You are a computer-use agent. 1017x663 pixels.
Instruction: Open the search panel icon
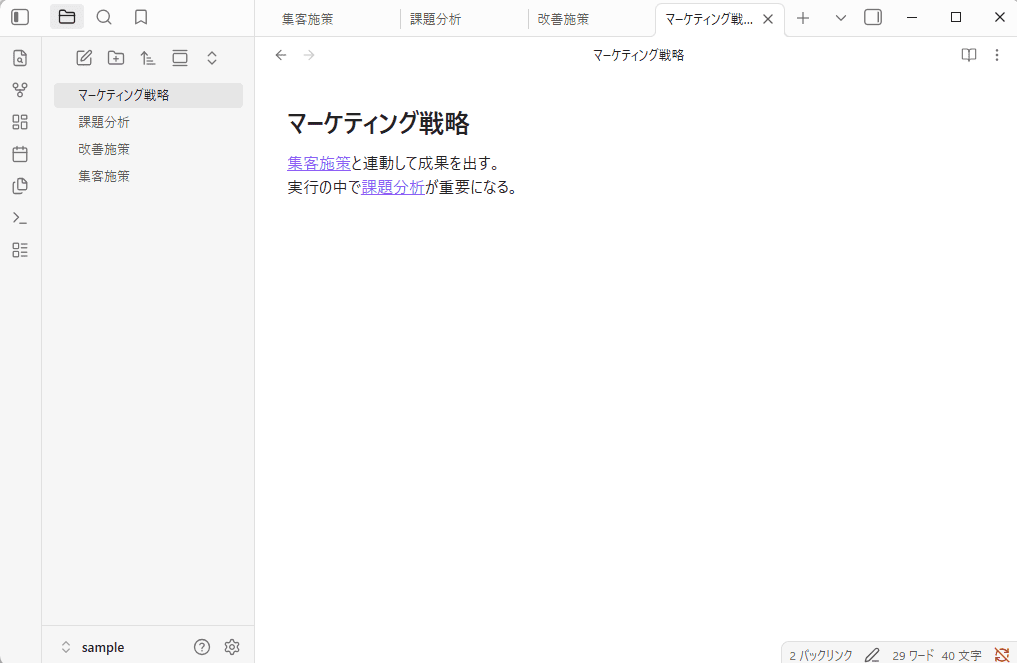[104, 17]
